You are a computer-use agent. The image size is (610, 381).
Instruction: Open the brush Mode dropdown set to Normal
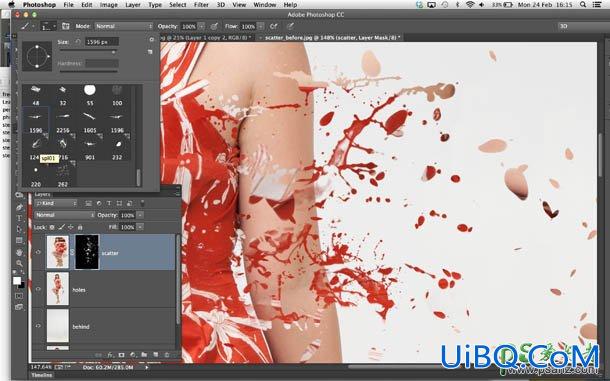coord(124,26)
